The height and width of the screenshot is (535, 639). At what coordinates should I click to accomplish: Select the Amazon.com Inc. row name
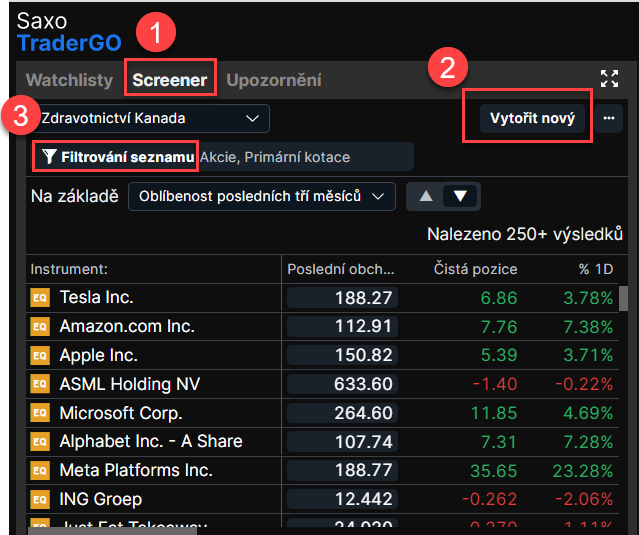coord(127,326)
